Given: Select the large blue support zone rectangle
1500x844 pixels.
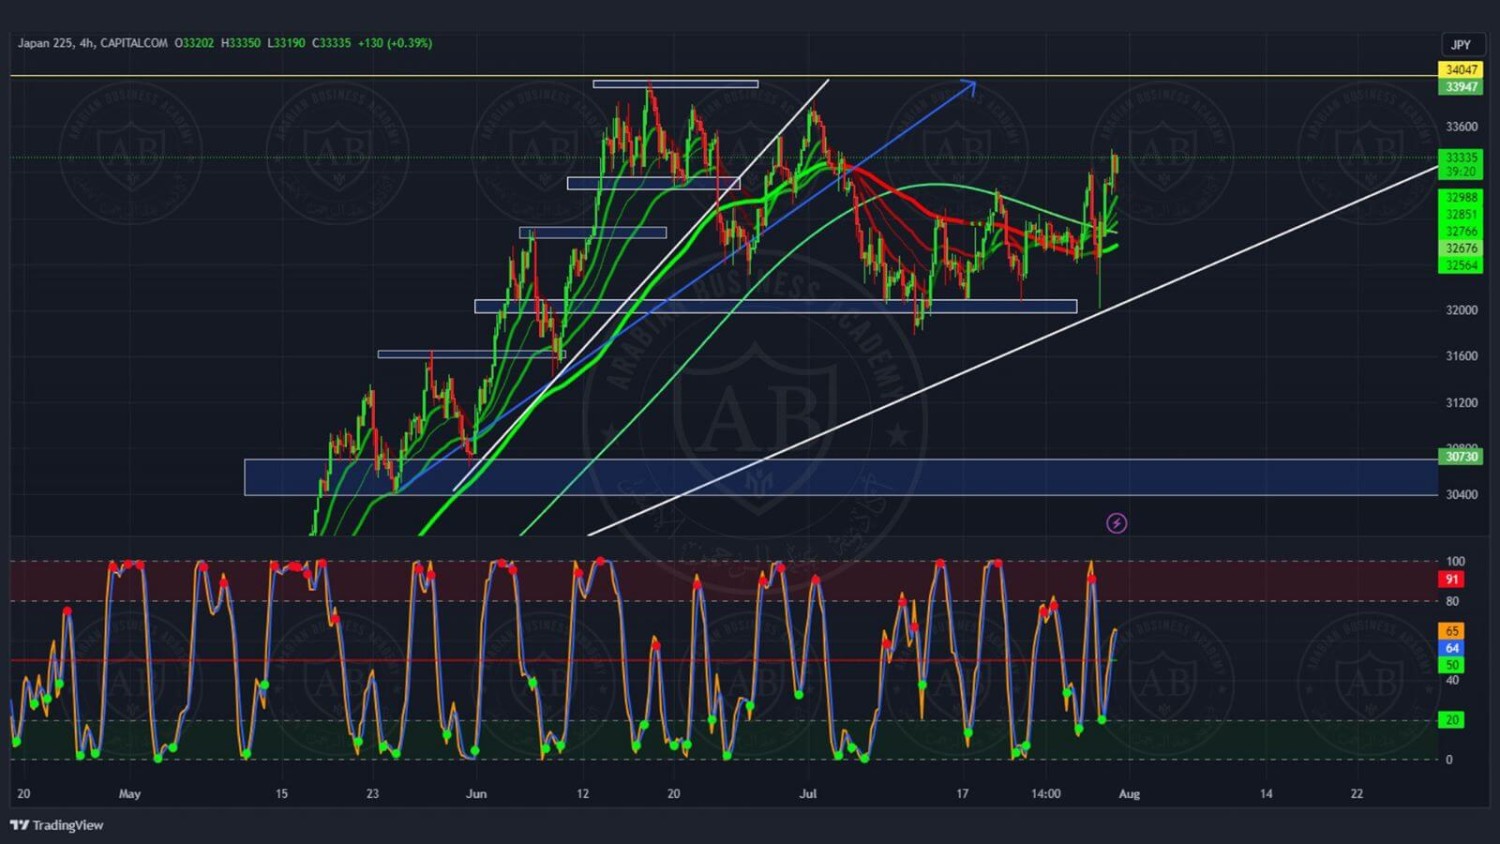Looking at the screenshot, I should pyautogui.click(x=840, y=477).
